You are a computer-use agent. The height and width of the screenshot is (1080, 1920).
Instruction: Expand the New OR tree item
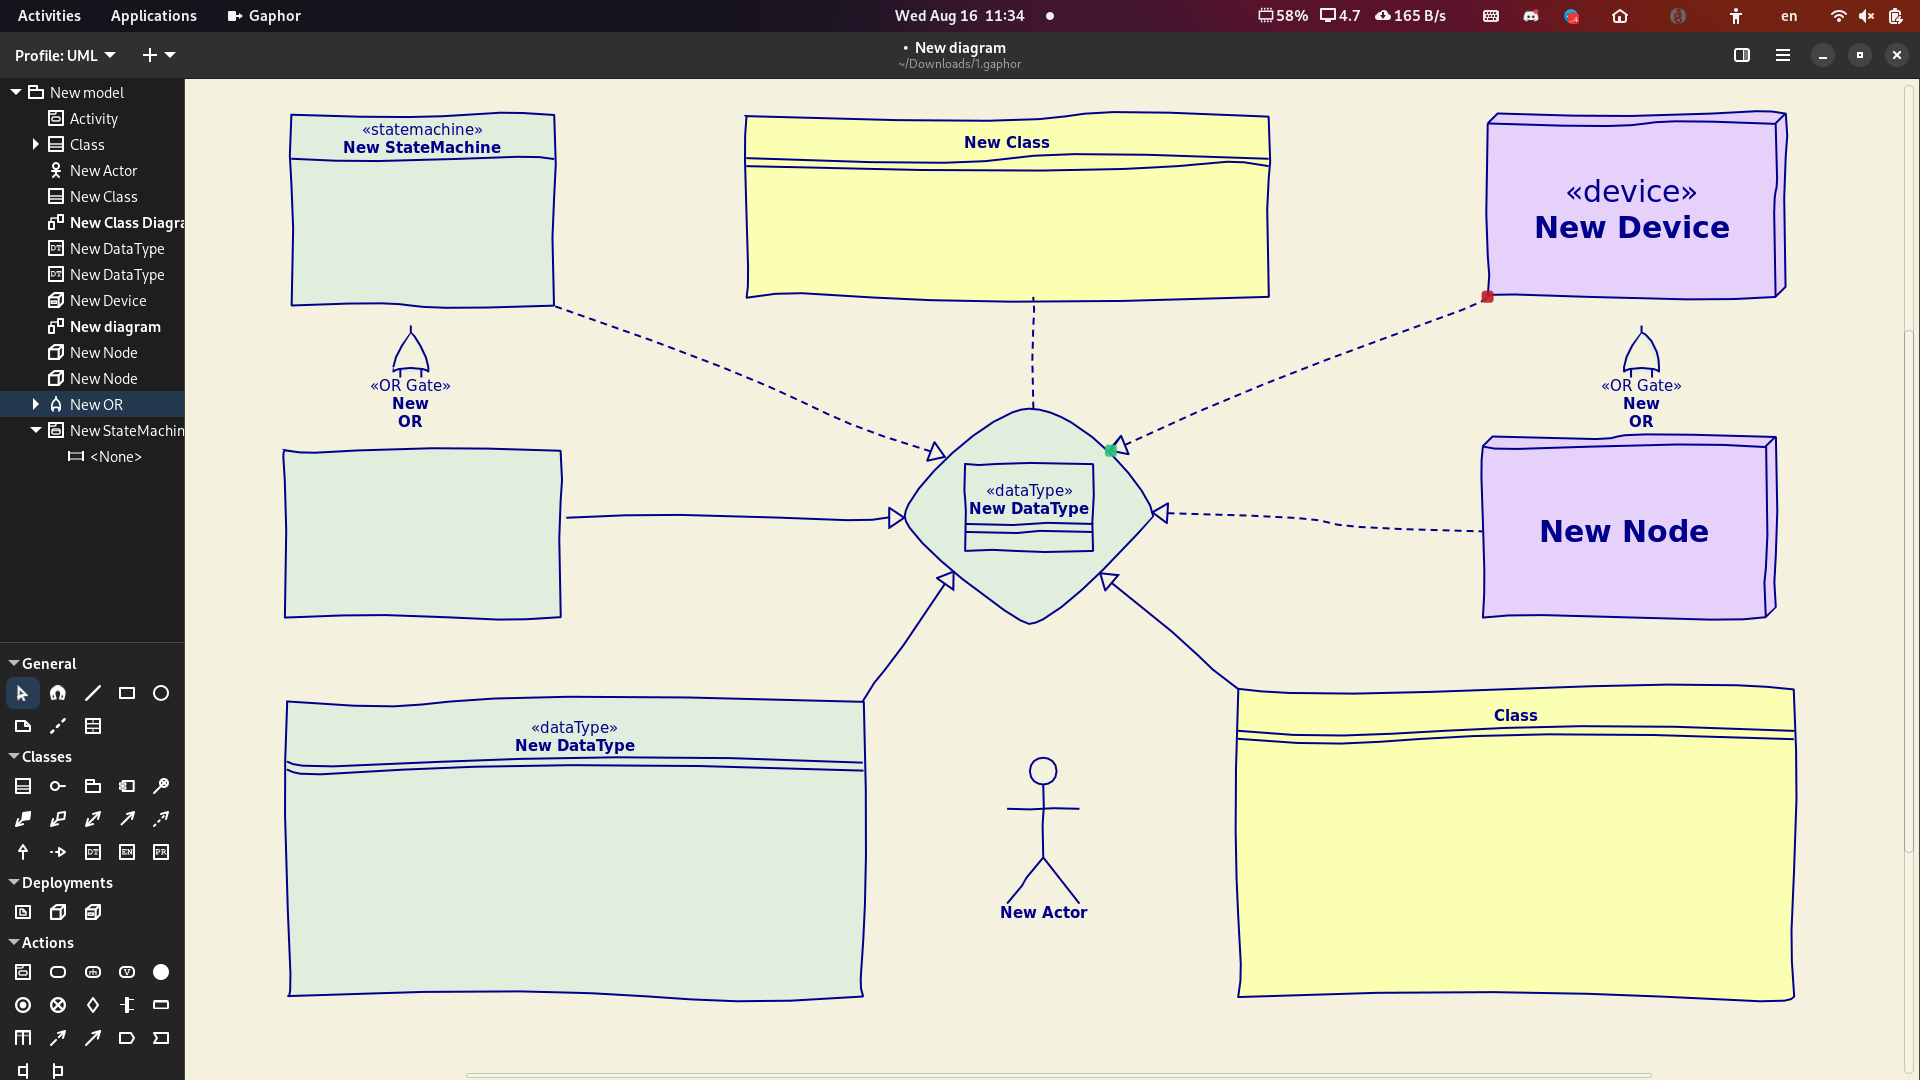(34, 404)
